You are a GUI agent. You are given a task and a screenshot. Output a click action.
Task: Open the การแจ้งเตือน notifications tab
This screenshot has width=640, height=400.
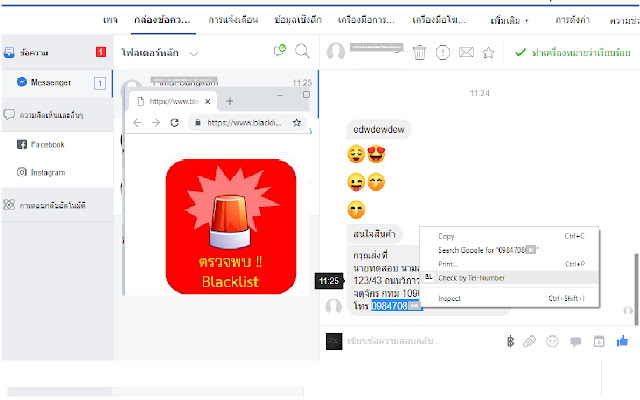pos(233,20)
